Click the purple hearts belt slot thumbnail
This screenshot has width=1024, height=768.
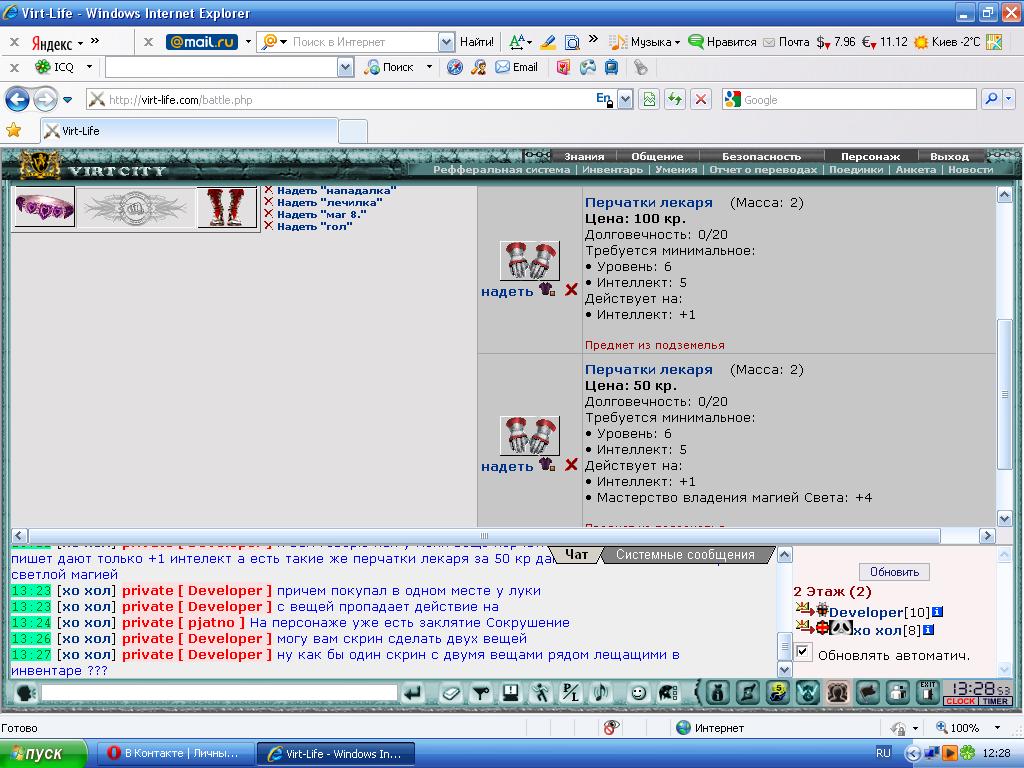44,207
